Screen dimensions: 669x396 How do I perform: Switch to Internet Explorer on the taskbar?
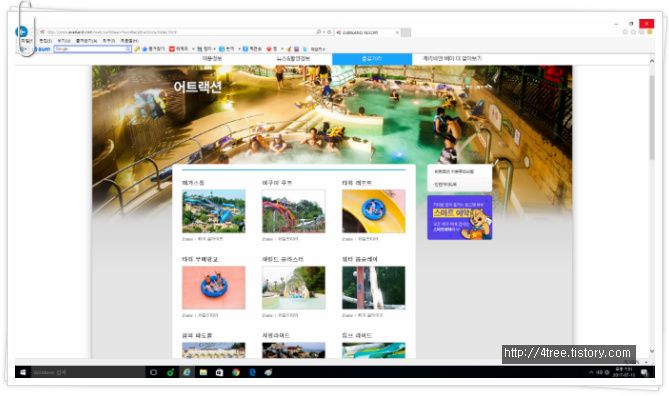tap(187, 373)
